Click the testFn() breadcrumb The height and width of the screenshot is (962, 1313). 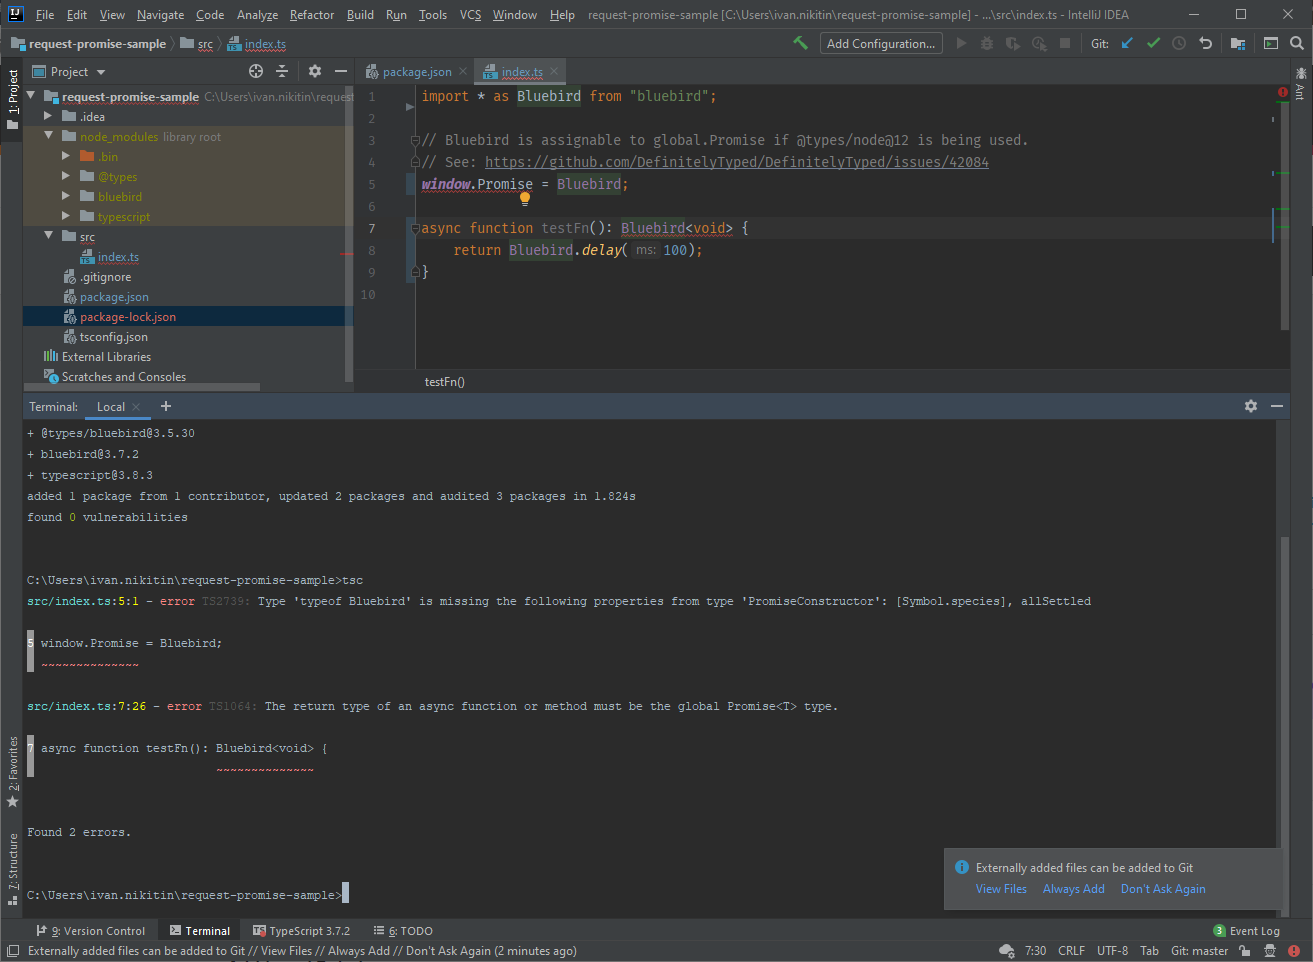point(444,382)
